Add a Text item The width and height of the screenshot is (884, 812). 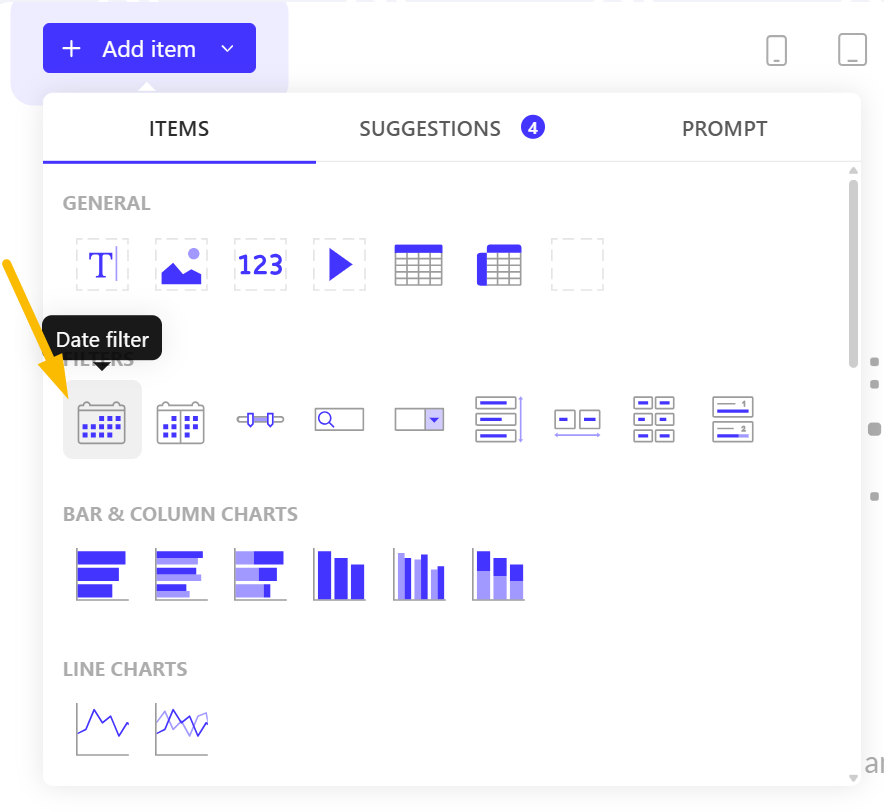pyautogui.click(x=102, y=264)
